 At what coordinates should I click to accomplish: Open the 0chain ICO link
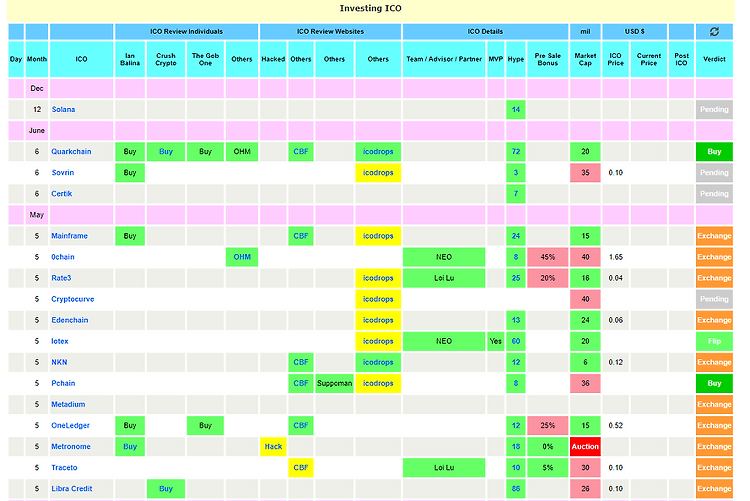point(63,257)
